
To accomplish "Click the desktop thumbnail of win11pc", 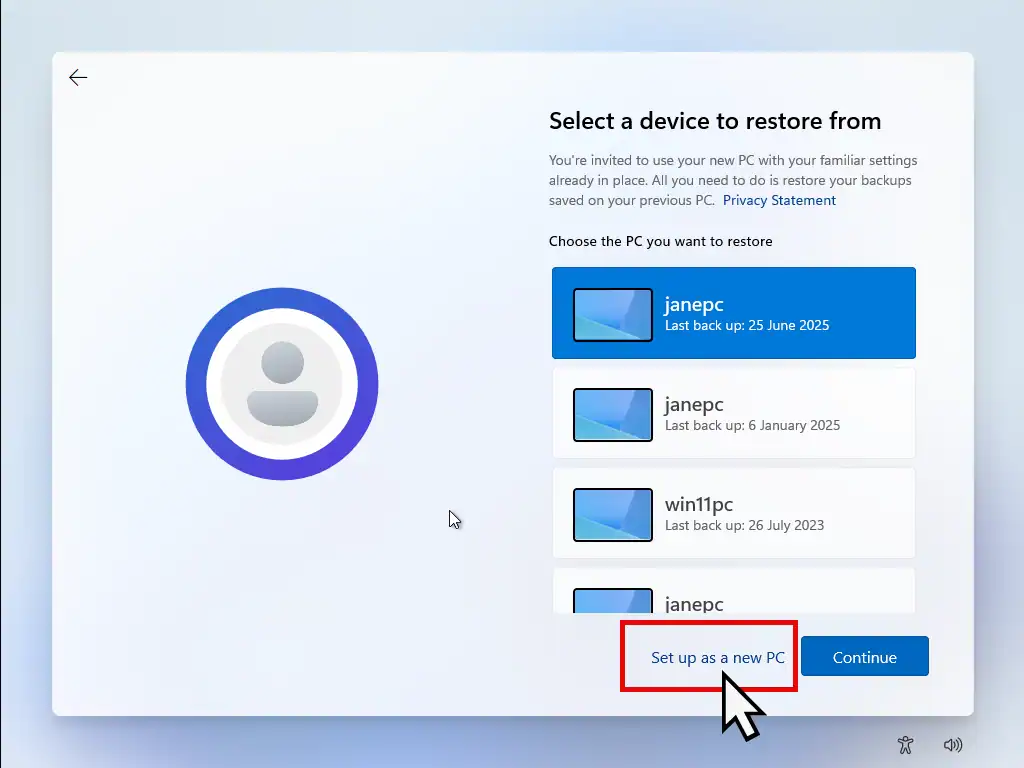I will (x=613, y=514).
